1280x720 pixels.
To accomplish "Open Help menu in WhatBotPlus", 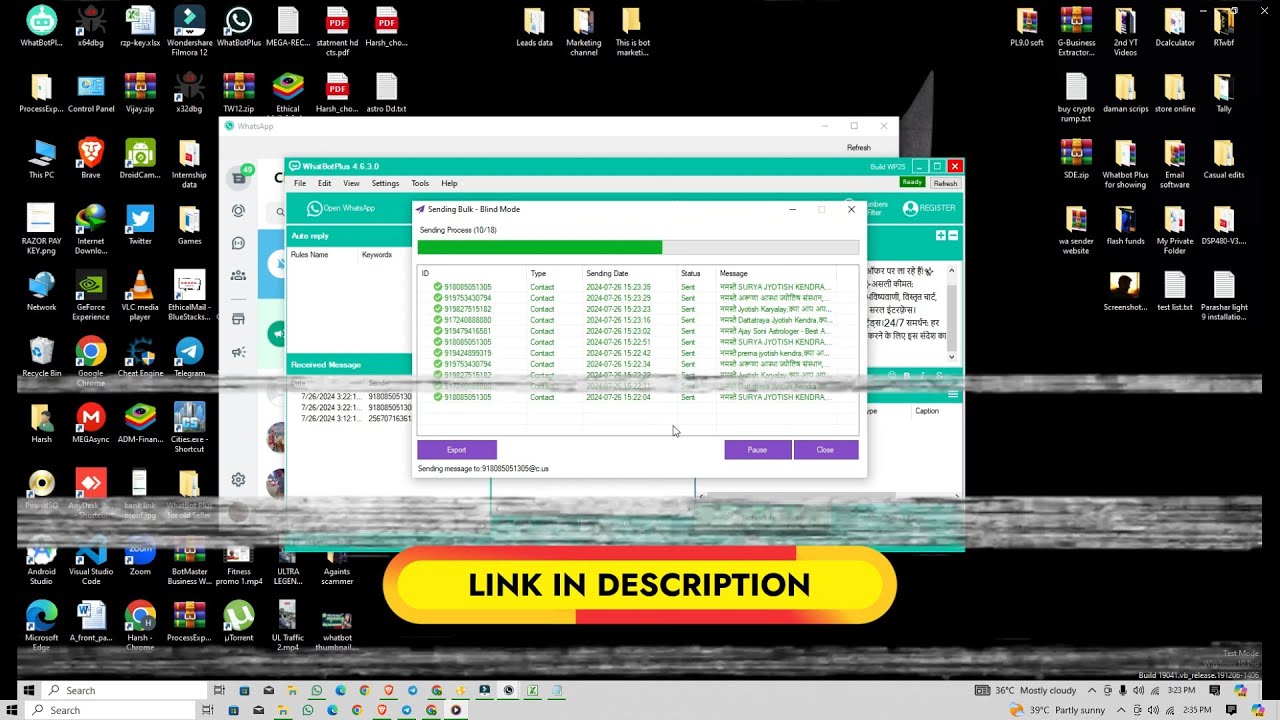I will 449,183.
